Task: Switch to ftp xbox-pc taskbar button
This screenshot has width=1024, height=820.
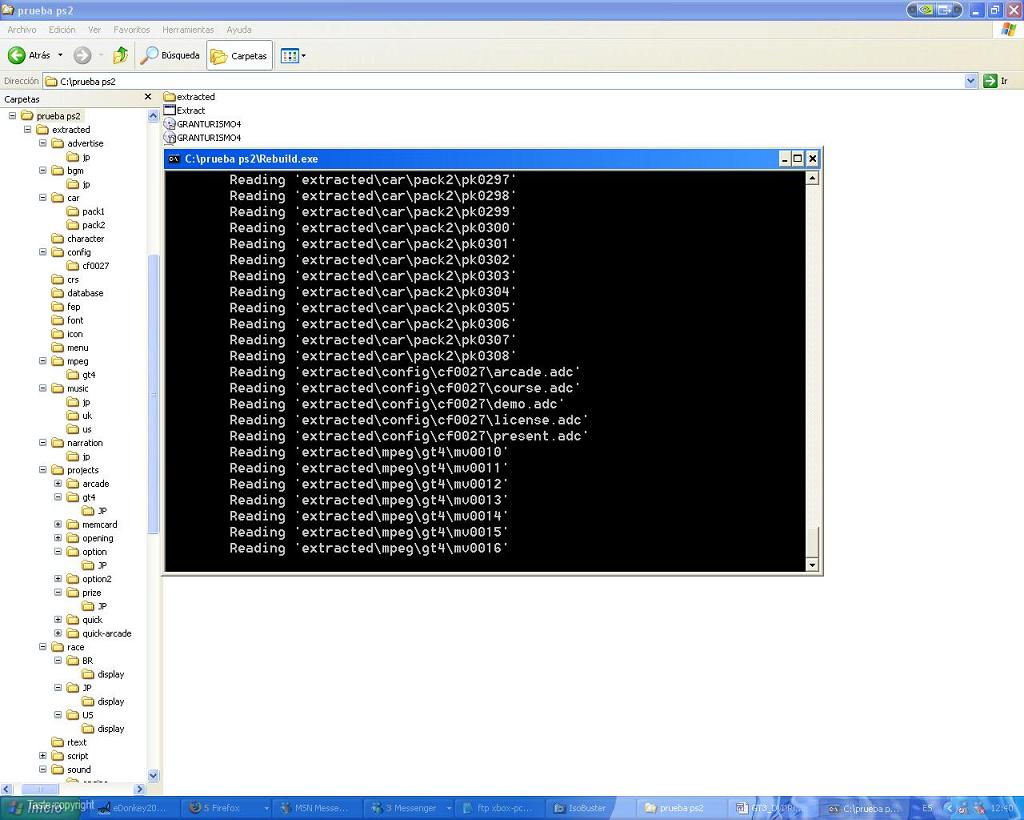Action: point(500,808)
